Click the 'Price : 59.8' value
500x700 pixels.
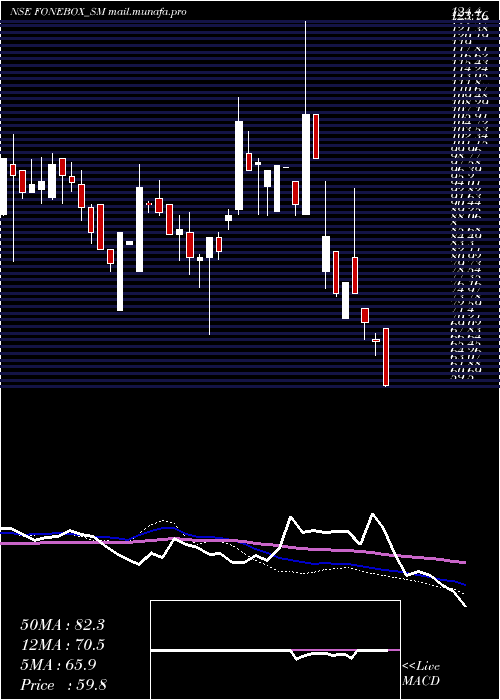(x=63, y=685)
